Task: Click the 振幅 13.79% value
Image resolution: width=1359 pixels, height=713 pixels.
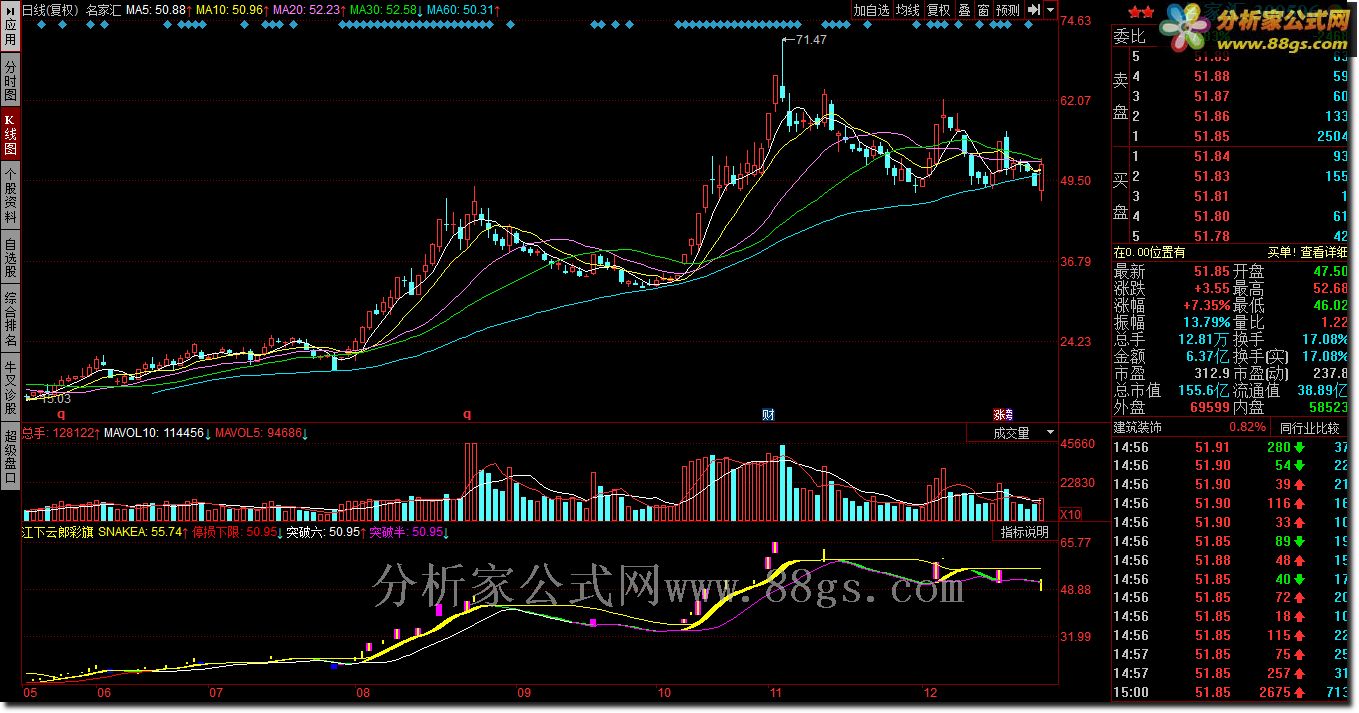Action: (1206, 322)
